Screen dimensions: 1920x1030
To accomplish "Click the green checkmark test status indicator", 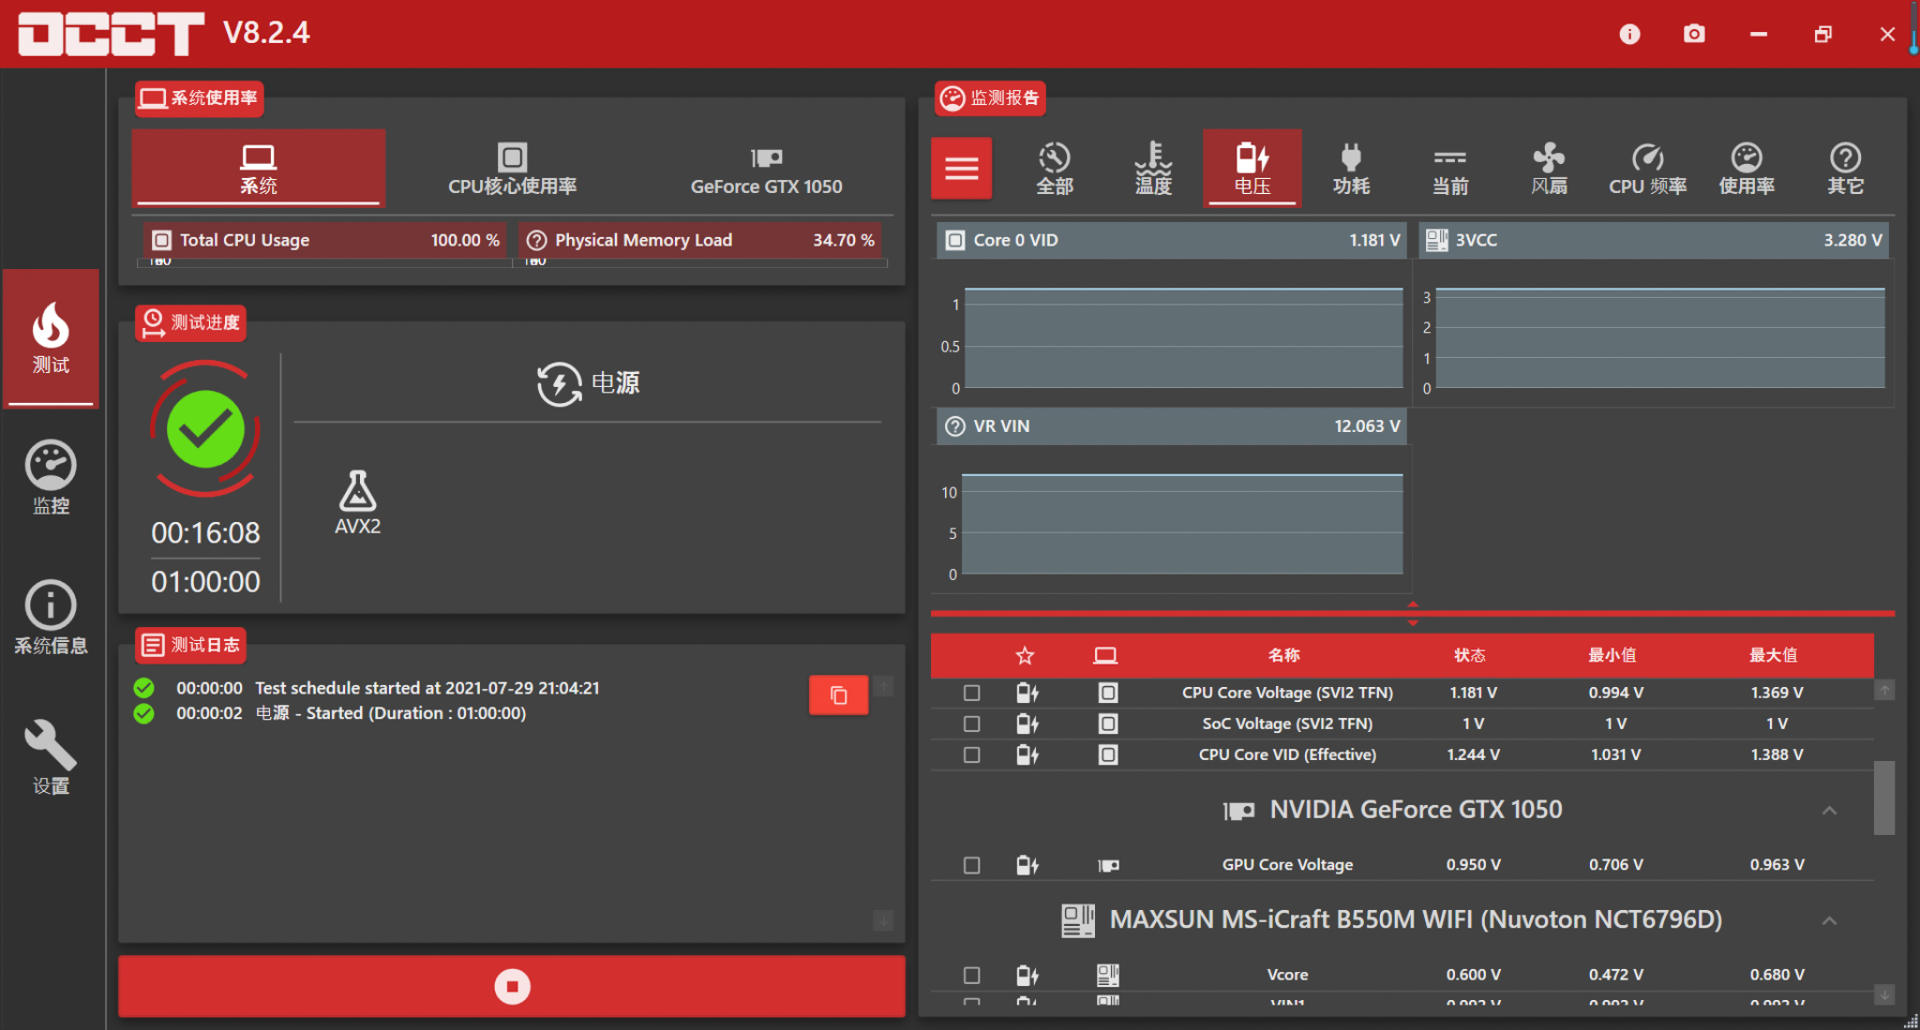I will coord(206,429).
